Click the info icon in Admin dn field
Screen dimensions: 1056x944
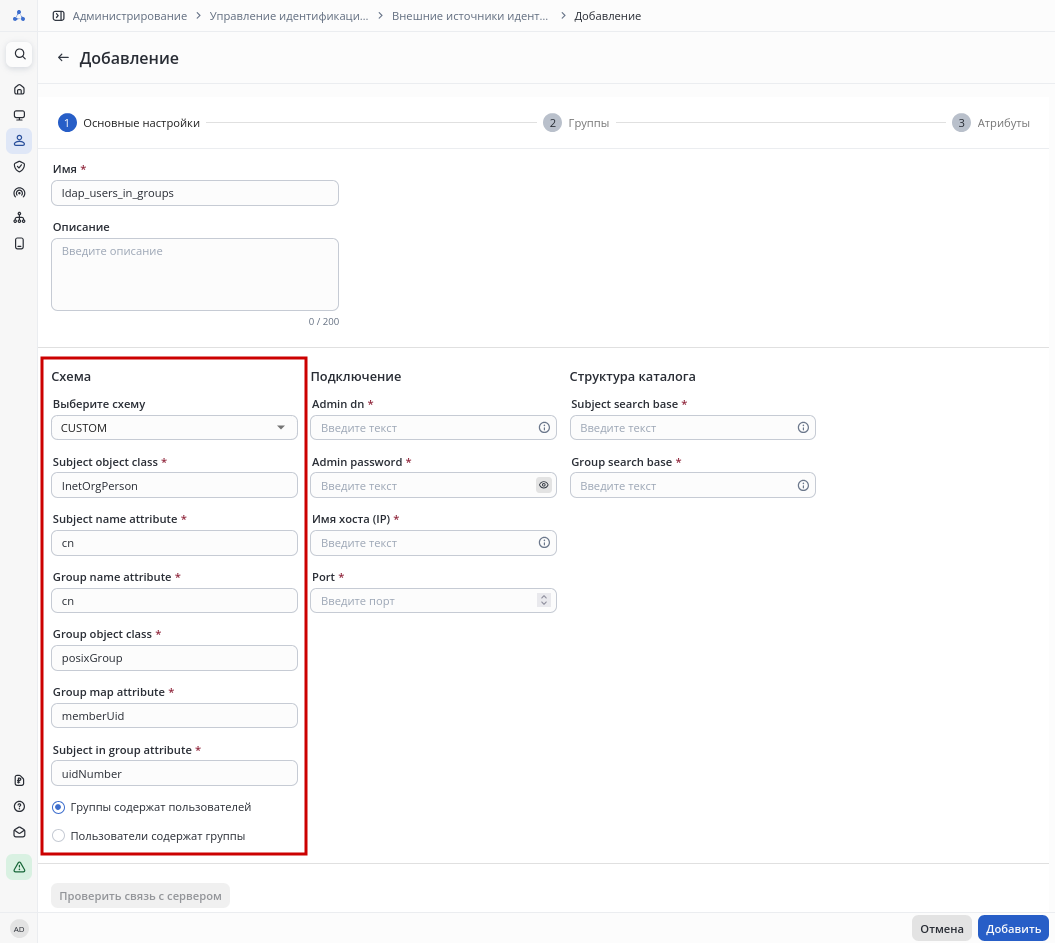(x=544, y=427)
